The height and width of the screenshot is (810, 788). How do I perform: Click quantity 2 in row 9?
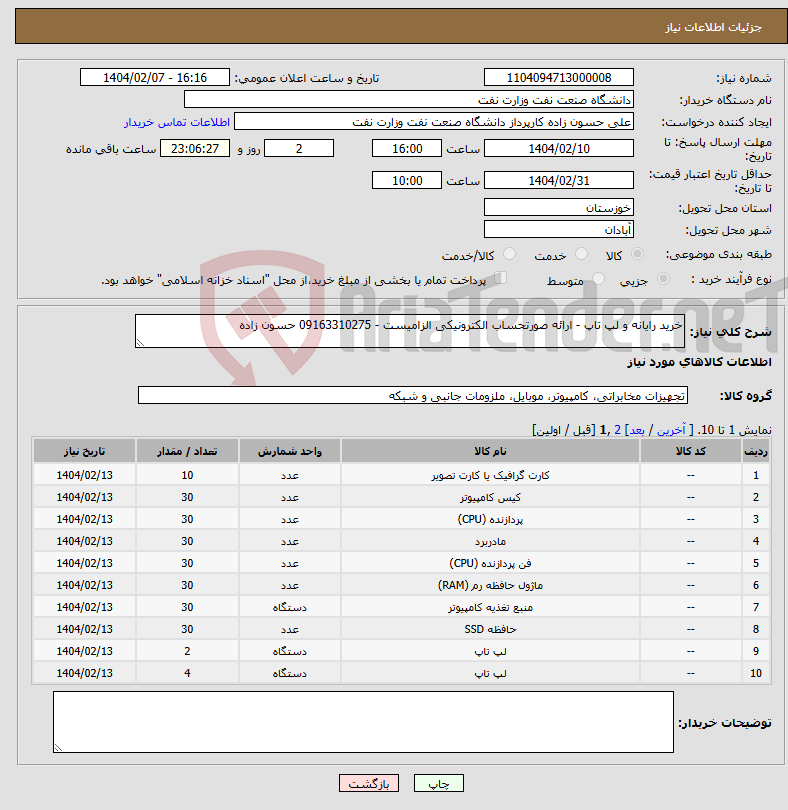(x=187, y=651)
